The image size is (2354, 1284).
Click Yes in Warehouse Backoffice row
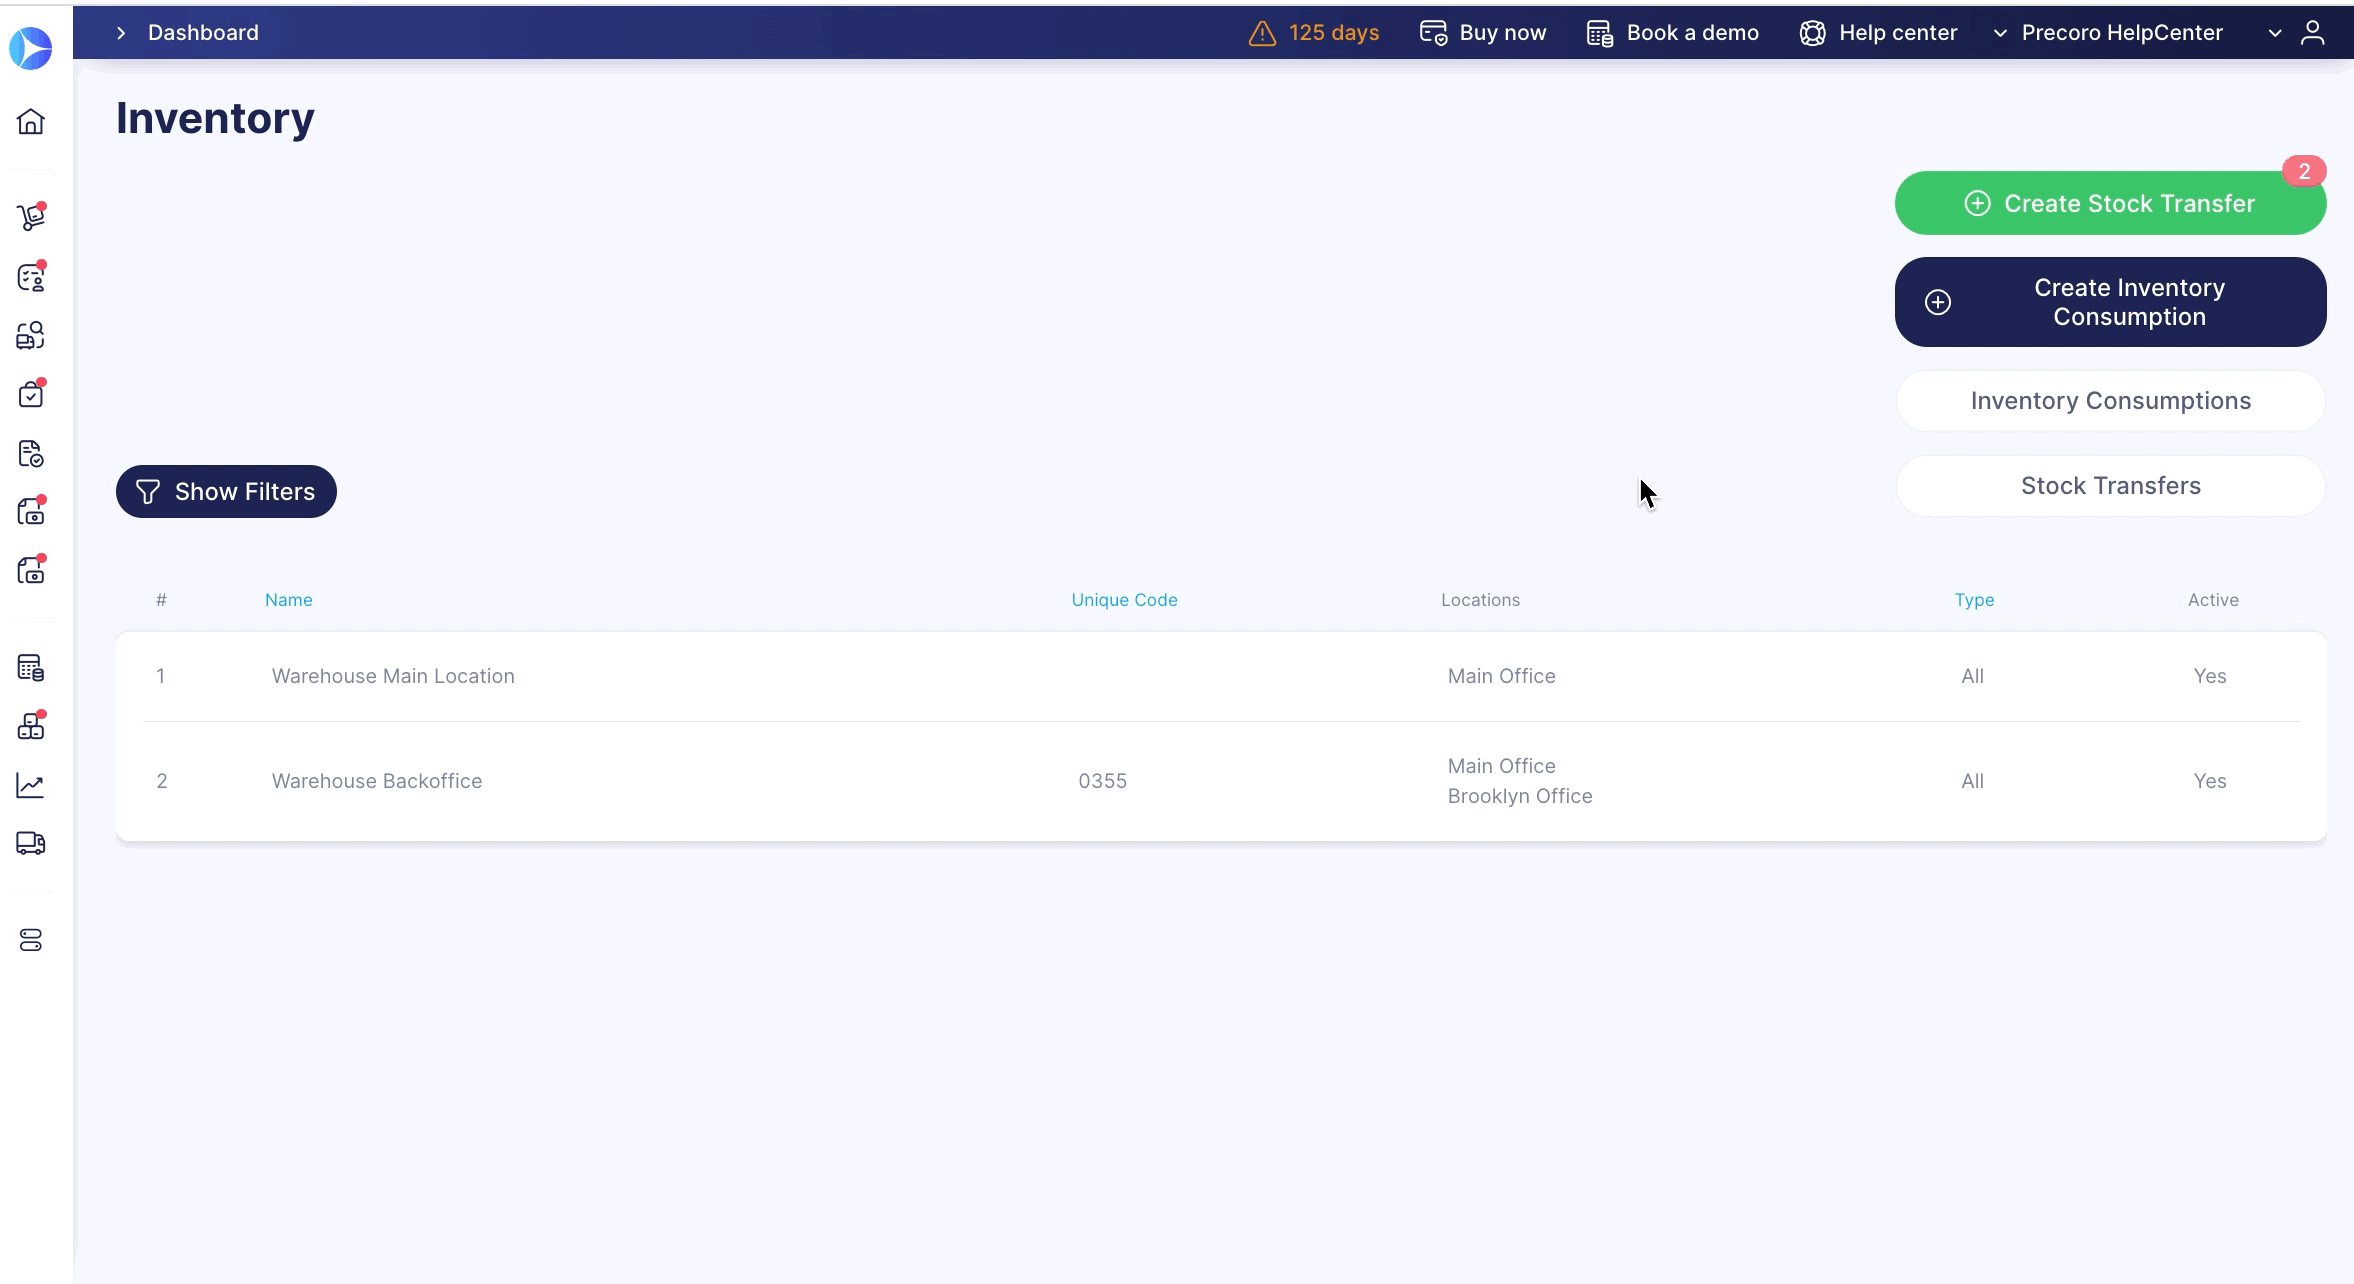2210,781
